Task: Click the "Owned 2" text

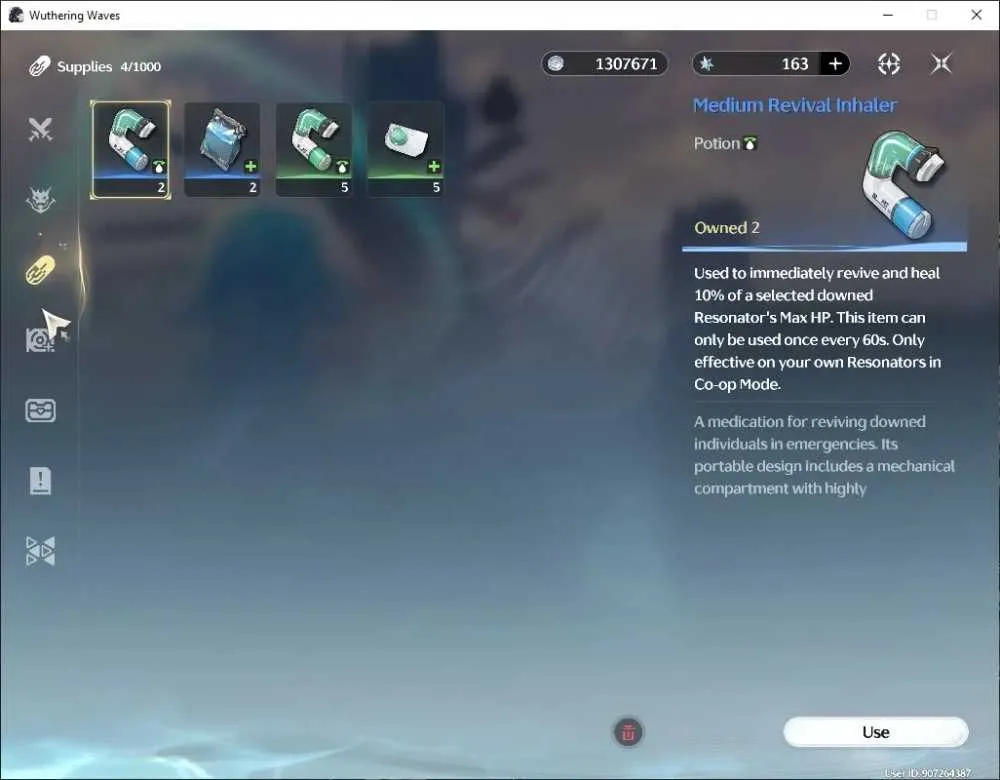Action: [727, 228]
